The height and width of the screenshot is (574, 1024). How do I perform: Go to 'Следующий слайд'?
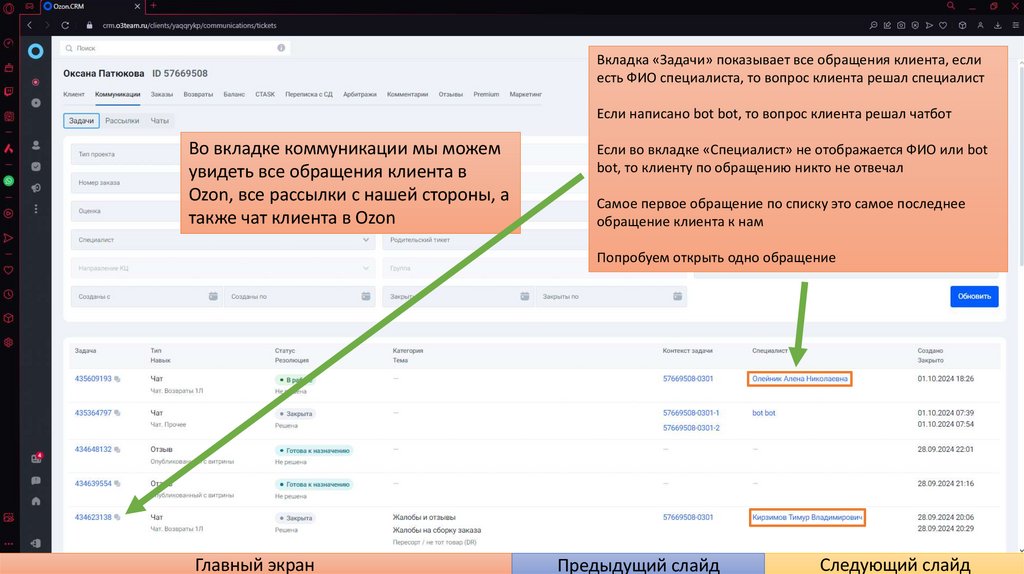(x=894, y=564)
